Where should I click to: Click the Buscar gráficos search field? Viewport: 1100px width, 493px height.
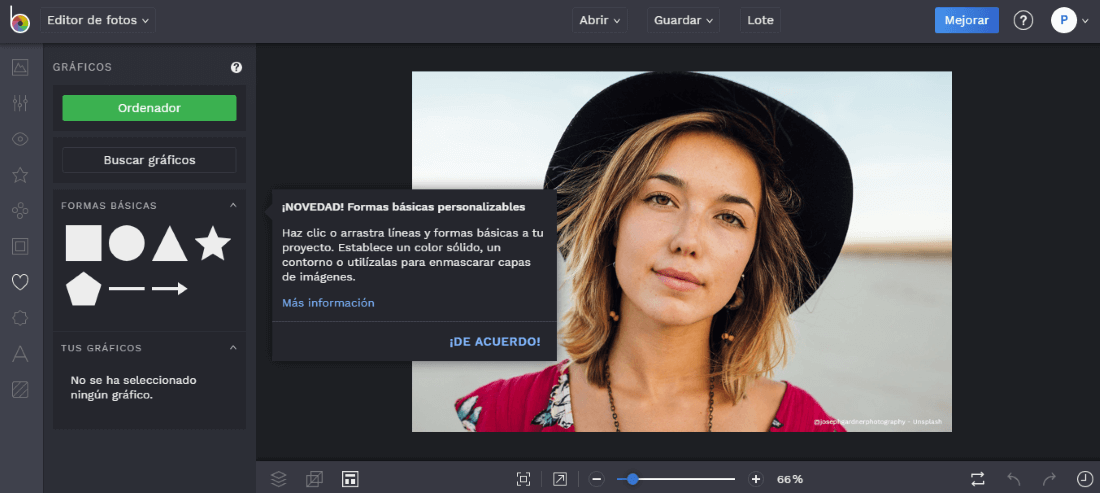click(149, 160)
